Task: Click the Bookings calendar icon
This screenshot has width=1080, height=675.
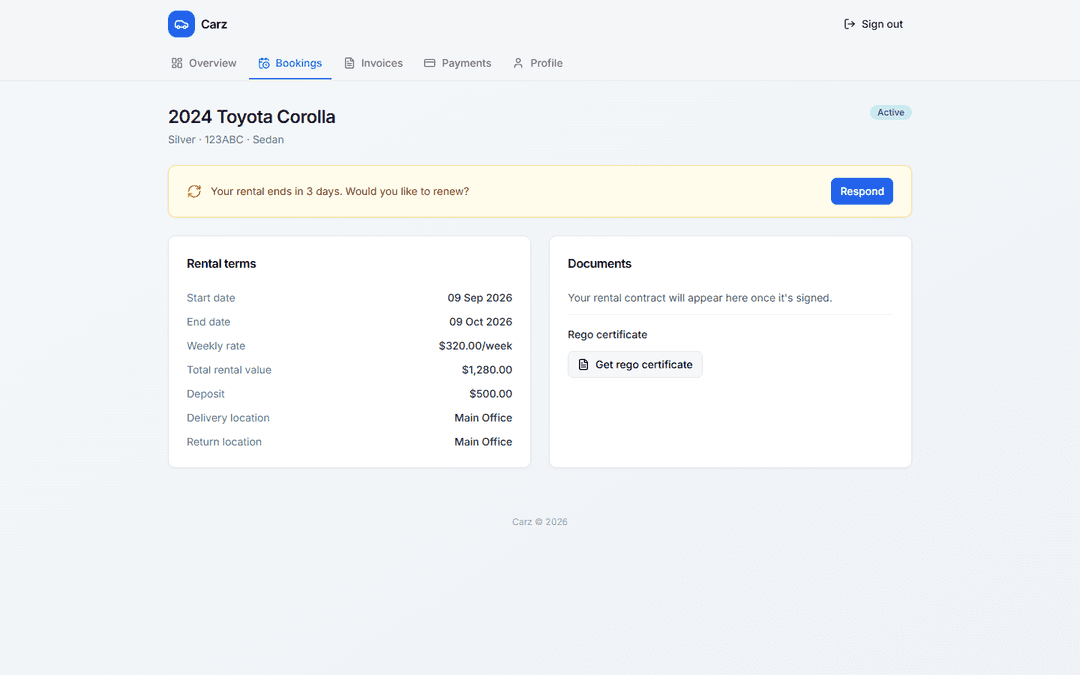Action: (264, 63)
